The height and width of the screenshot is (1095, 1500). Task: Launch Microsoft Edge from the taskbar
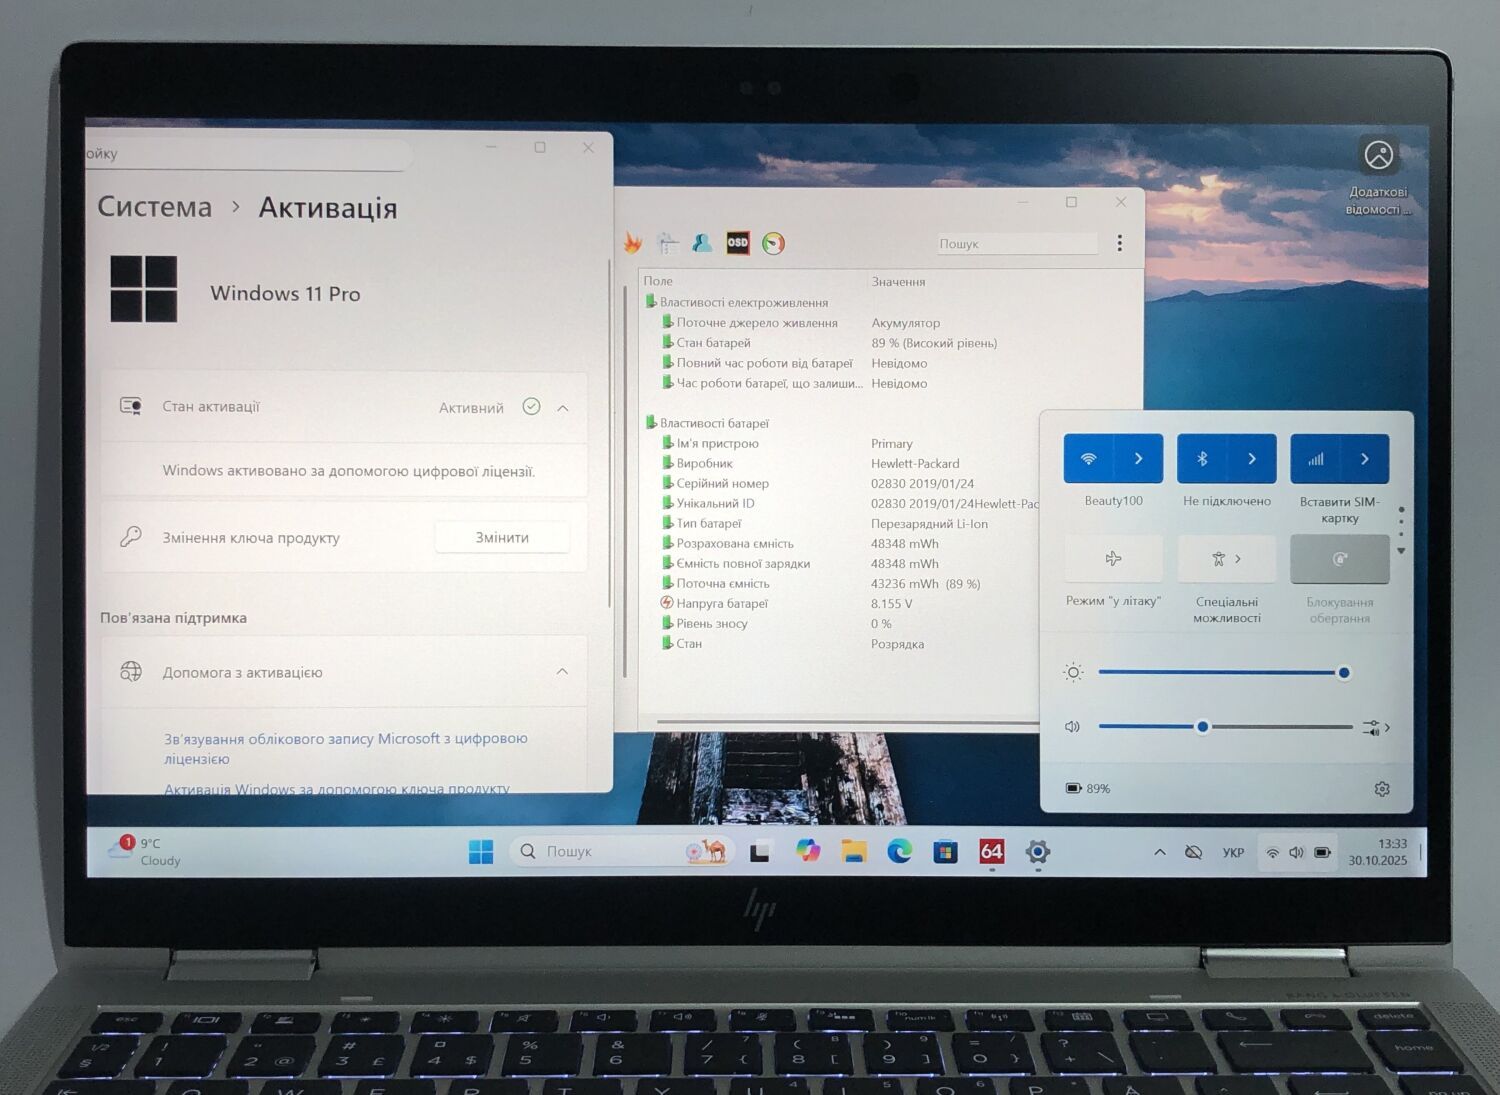[x=899, y=851]
